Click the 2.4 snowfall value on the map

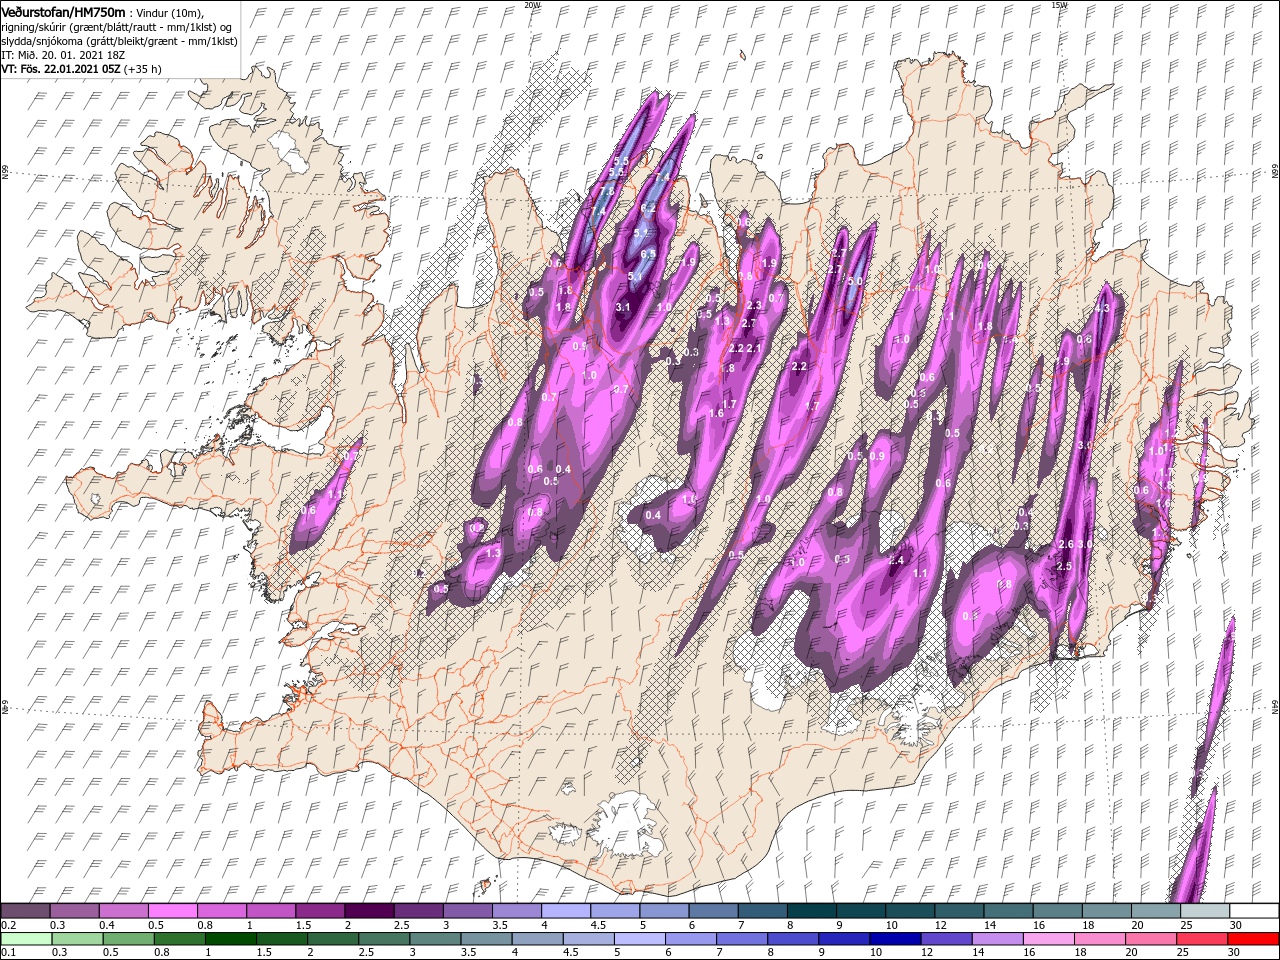[x=896, y=561]
